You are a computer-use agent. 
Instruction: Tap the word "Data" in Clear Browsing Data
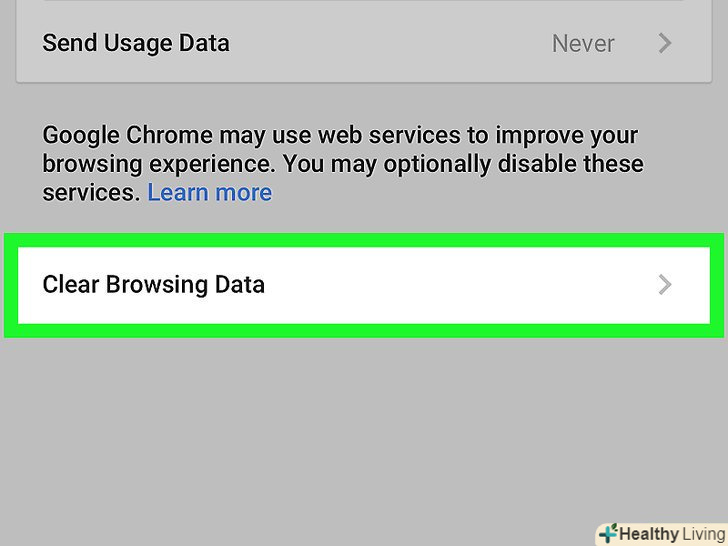[x=239, y=285]
